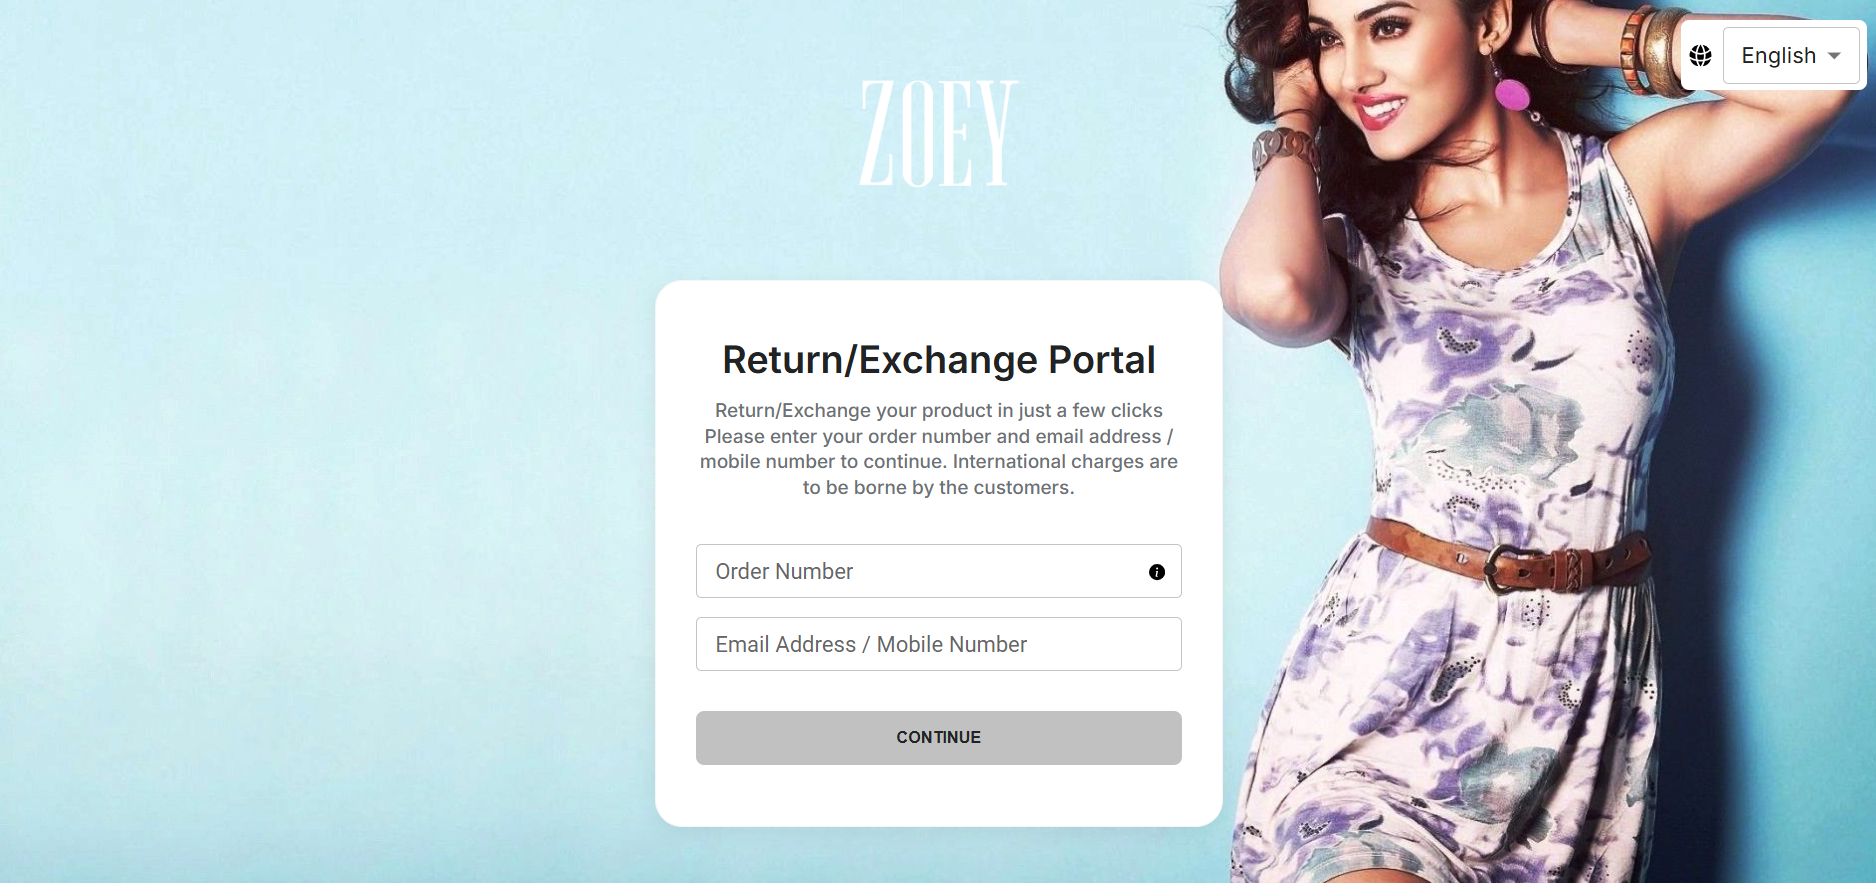Click the line 'Return/Exchange your product in just a few clicks'
The height and width of the screenshot is (883, 1876).
pos(938,410)
